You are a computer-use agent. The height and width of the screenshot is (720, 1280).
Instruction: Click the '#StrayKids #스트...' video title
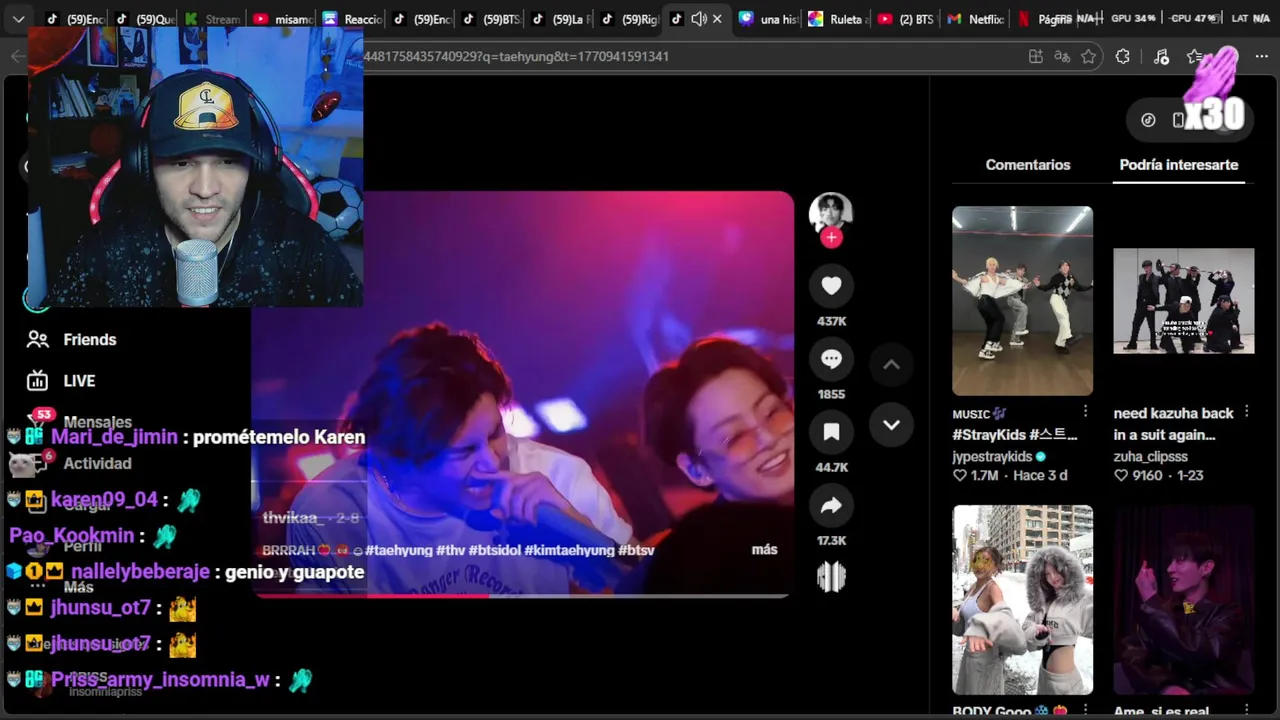(x=1015, y=435)
